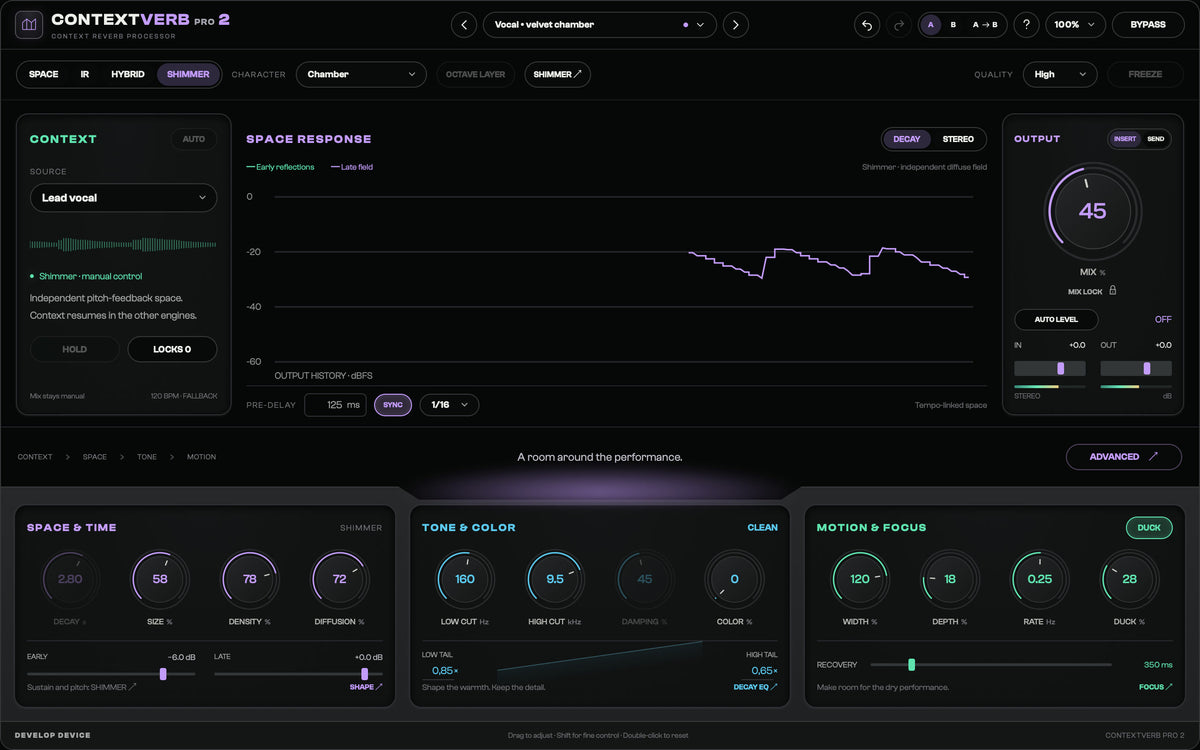Set output mode to INSERT

click(x=1125, y=139)
